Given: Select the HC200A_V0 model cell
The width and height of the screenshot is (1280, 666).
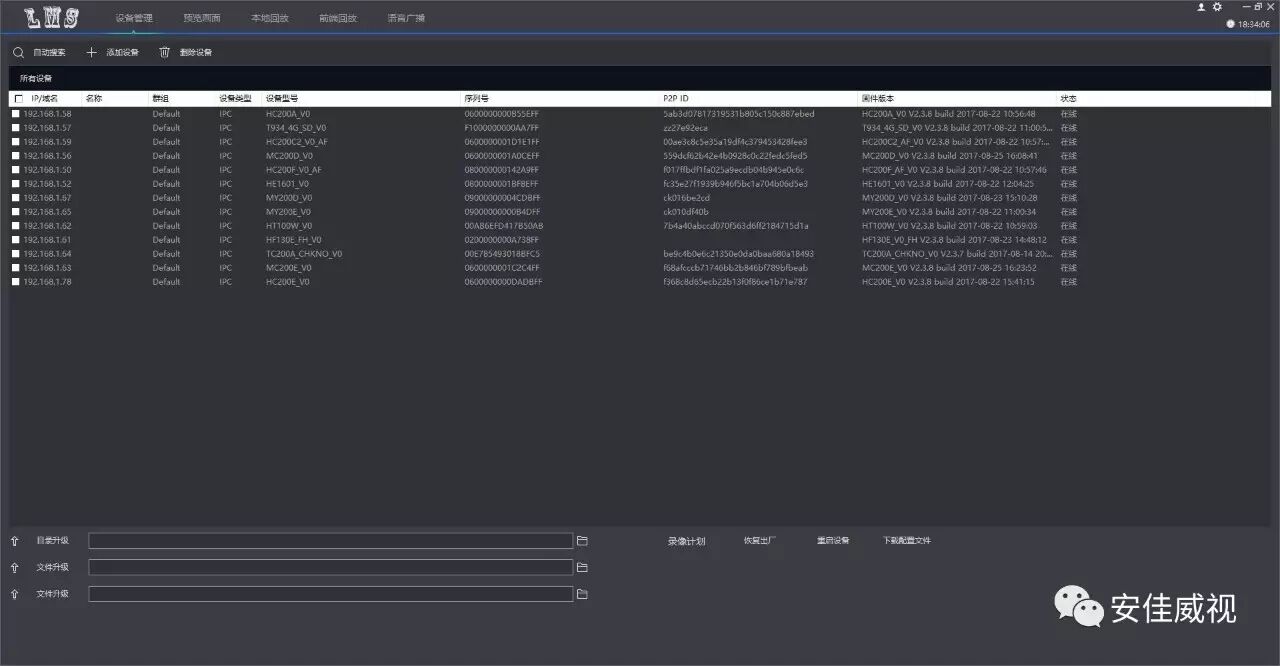Looking at the screenshot, I should click(x=288, y=114).
